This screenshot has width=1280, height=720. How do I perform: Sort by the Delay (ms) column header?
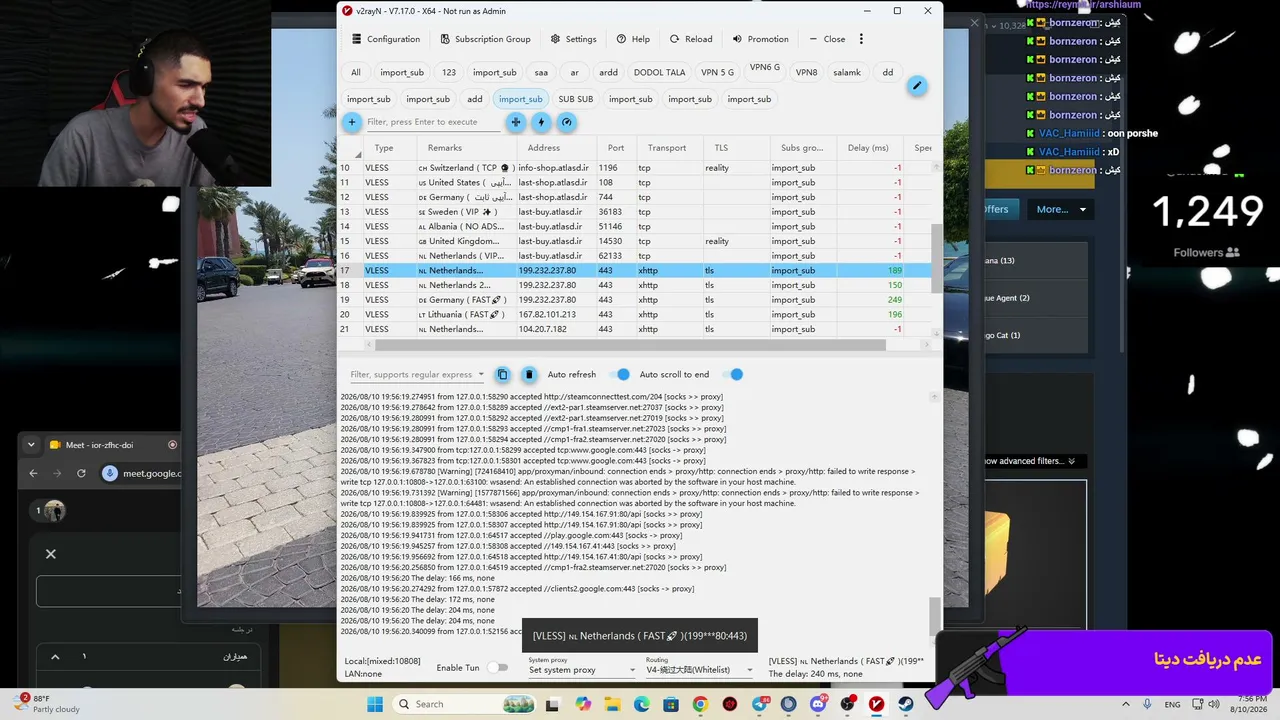(x=867, y=148)
